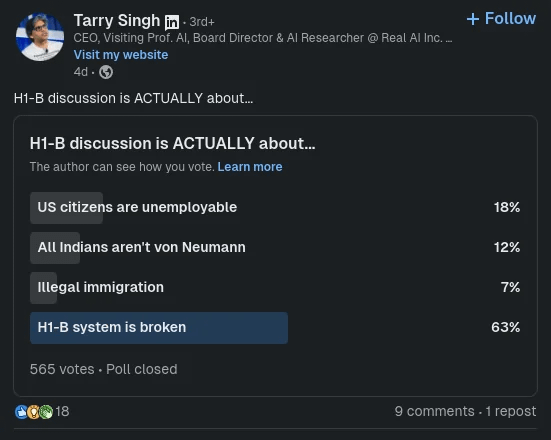Click the globe public visibility icon
This screenshot has height=440, width=551.
(106, 72)
